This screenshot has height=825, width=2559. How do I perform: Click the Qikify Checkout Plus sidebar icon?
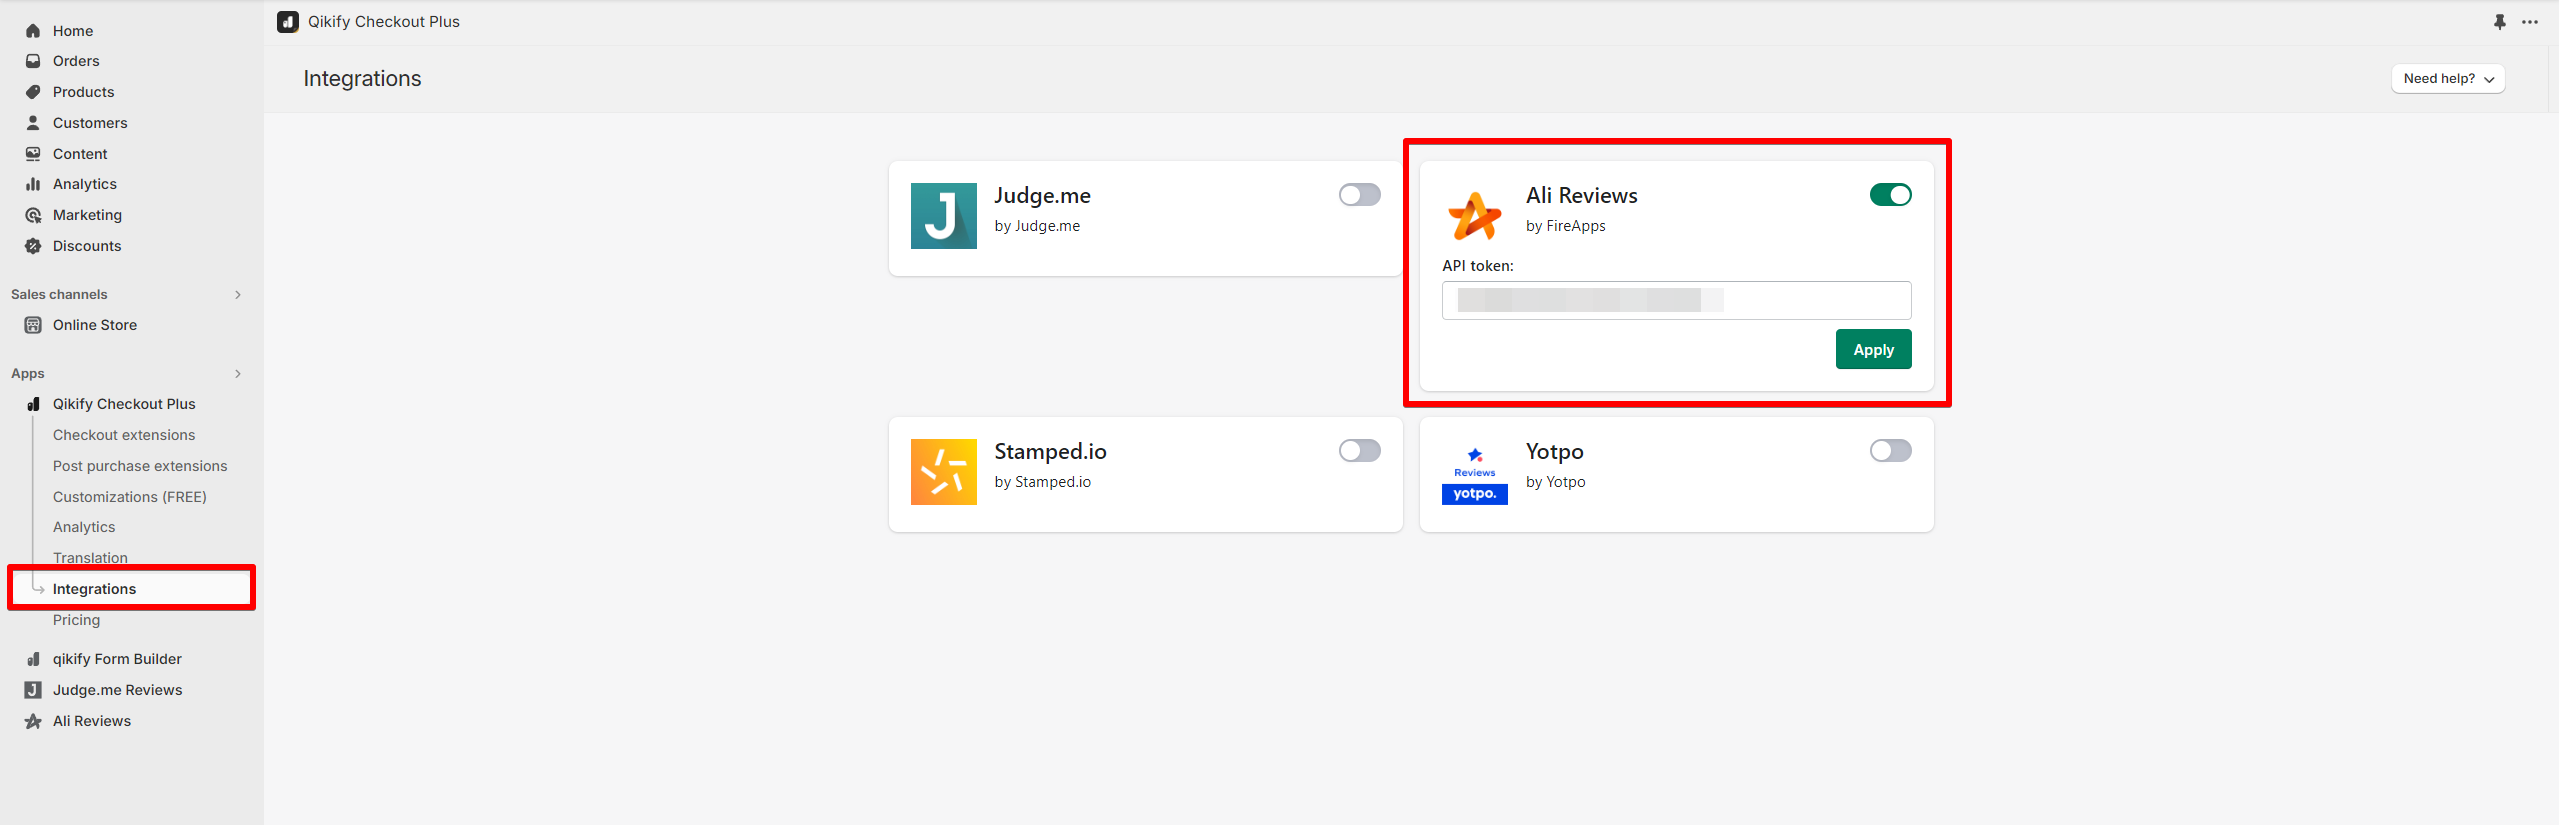[33, 404]
